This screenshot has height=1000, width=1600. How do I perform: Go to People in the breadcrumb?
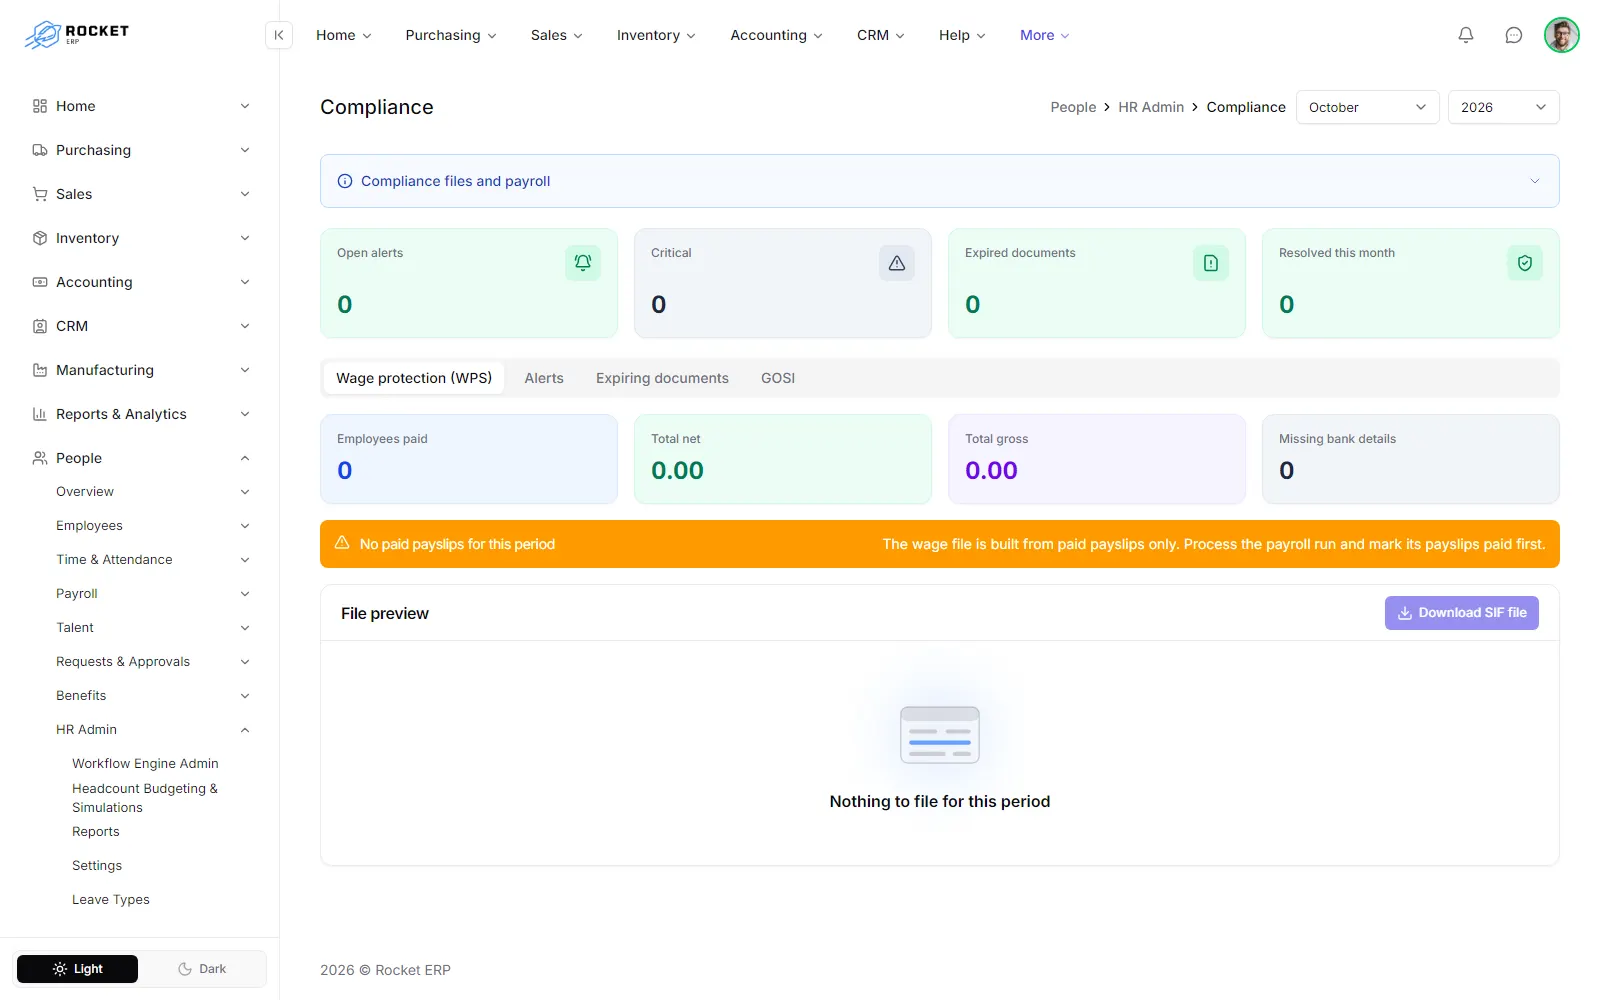(1073, 107)
